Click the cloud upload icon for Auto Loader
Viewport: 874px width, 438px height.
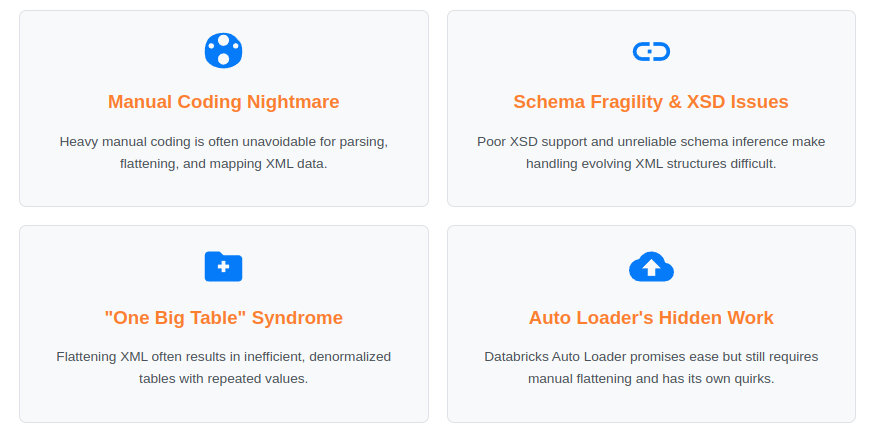pos(651,266)
